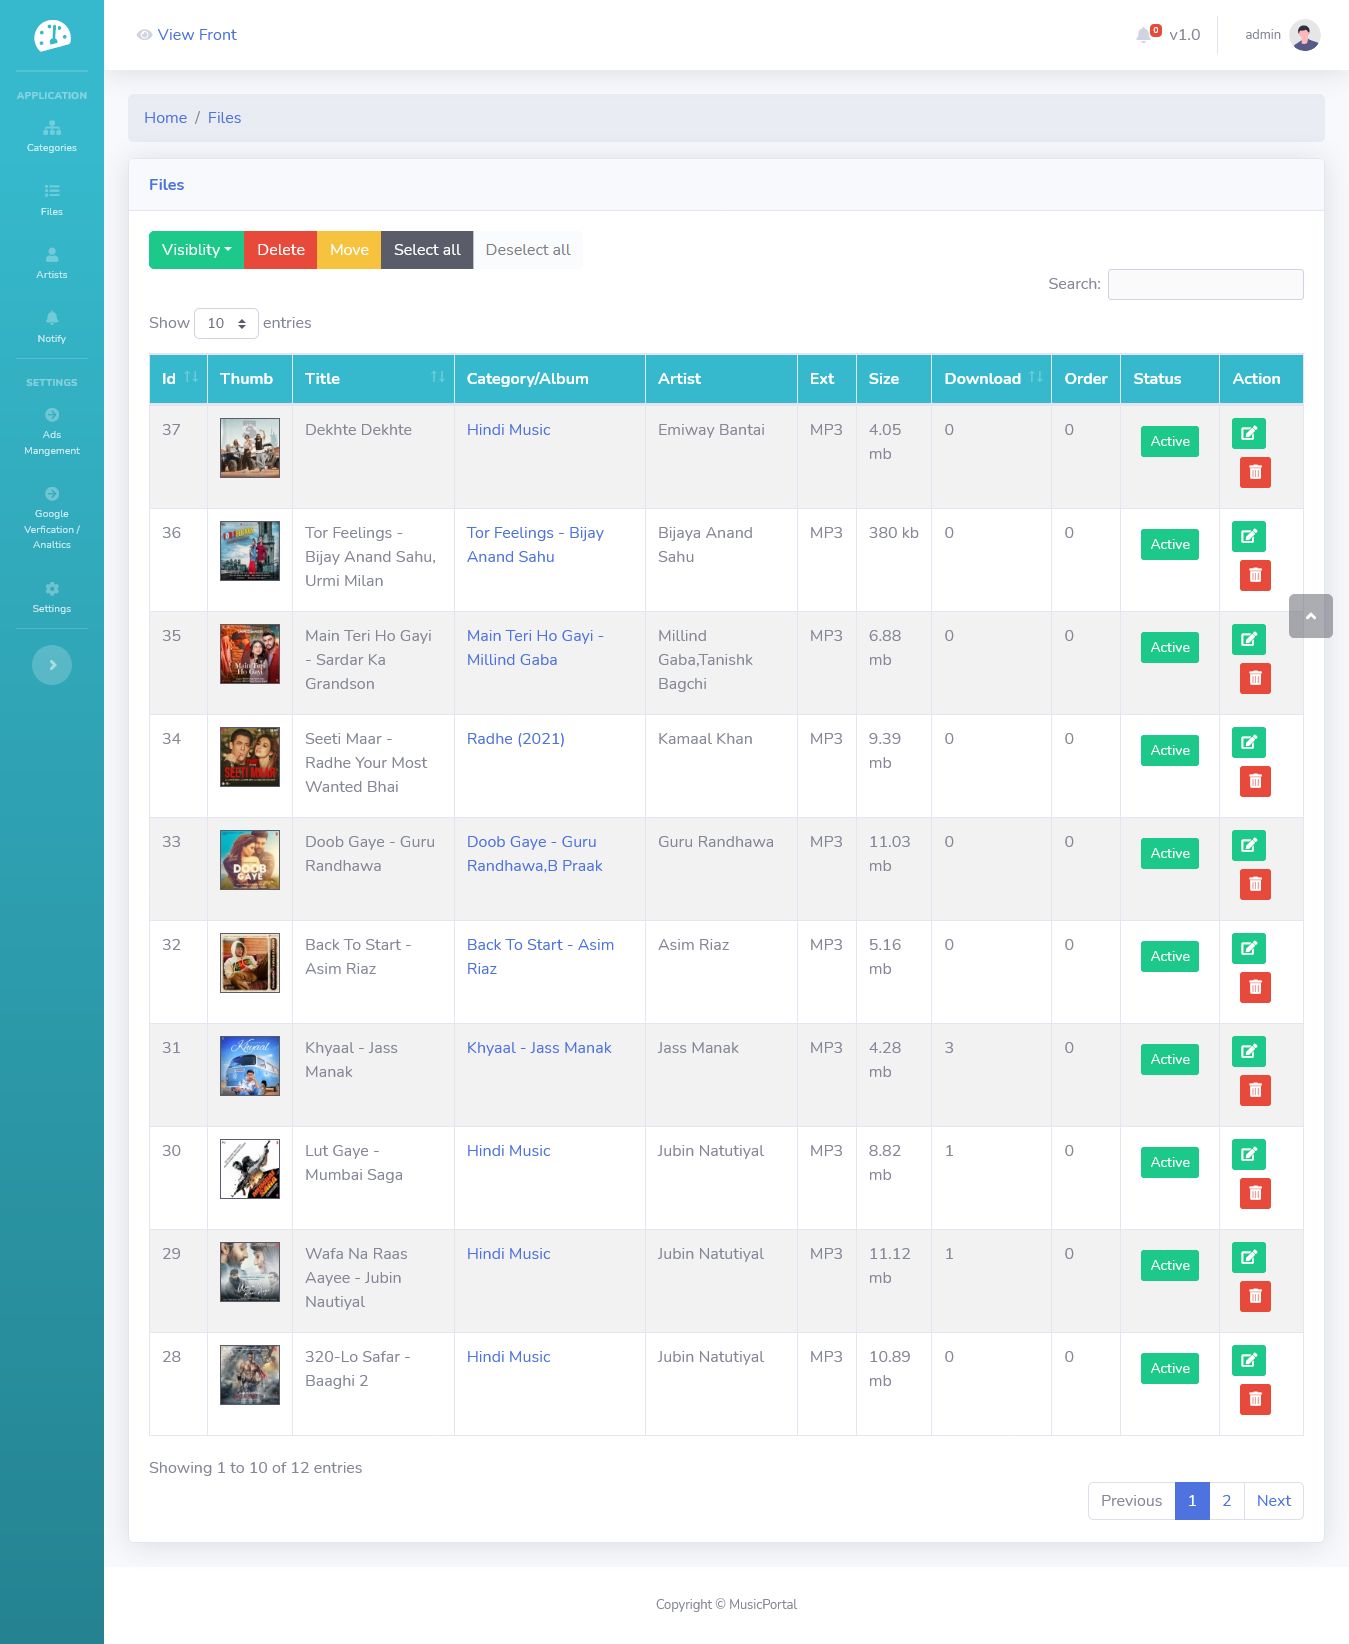The height and width of the screenshot is (1644, 1349).
Task: Open Radhe (2021) album link
Action: click(516, 739)
